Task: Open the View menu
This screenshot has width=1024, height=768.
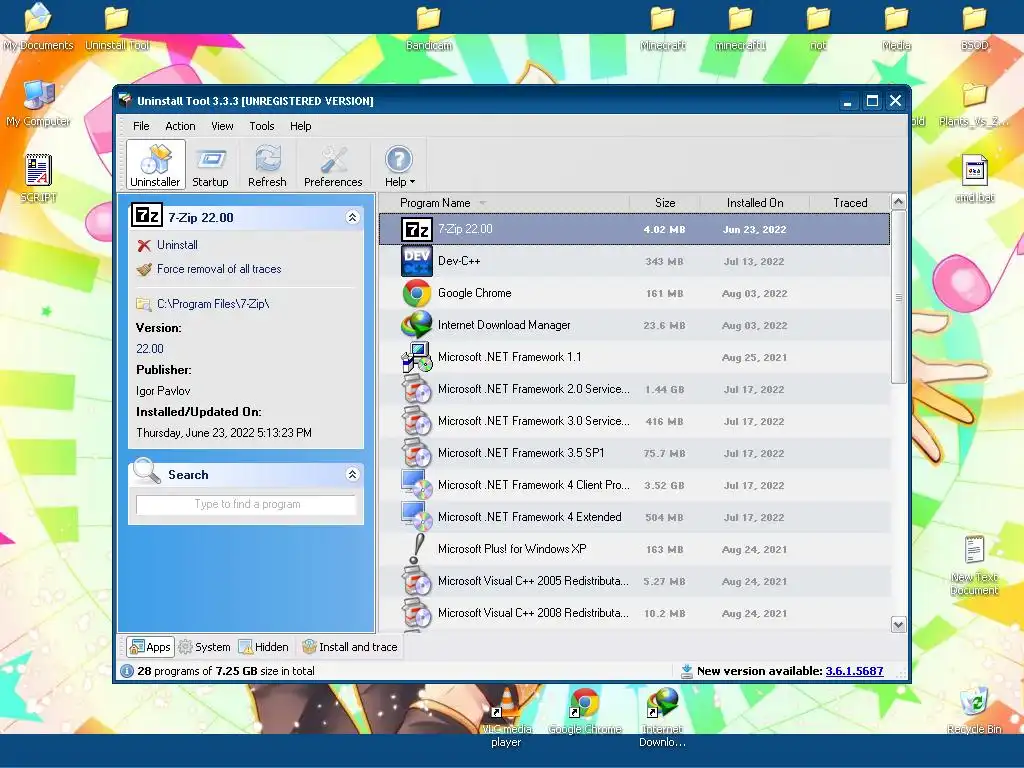Action: [x=222, y=126]
